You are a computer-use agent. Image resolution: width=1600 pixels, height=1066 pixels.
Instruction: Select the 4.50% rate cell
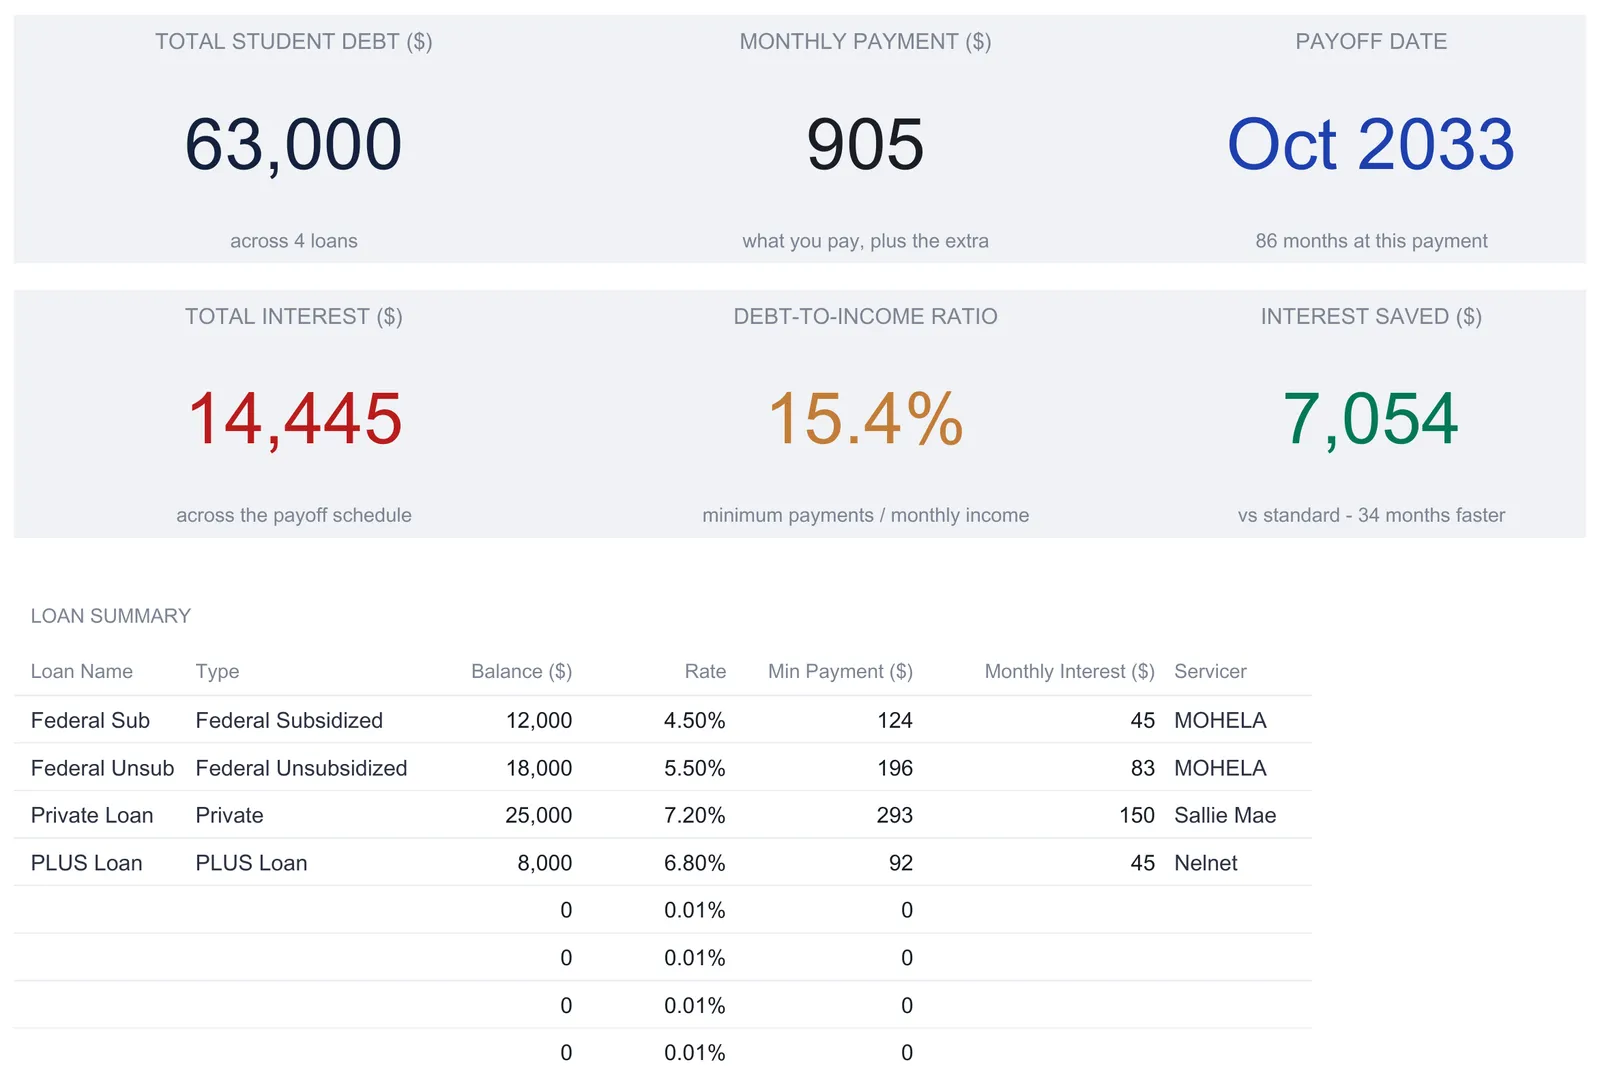695,720
